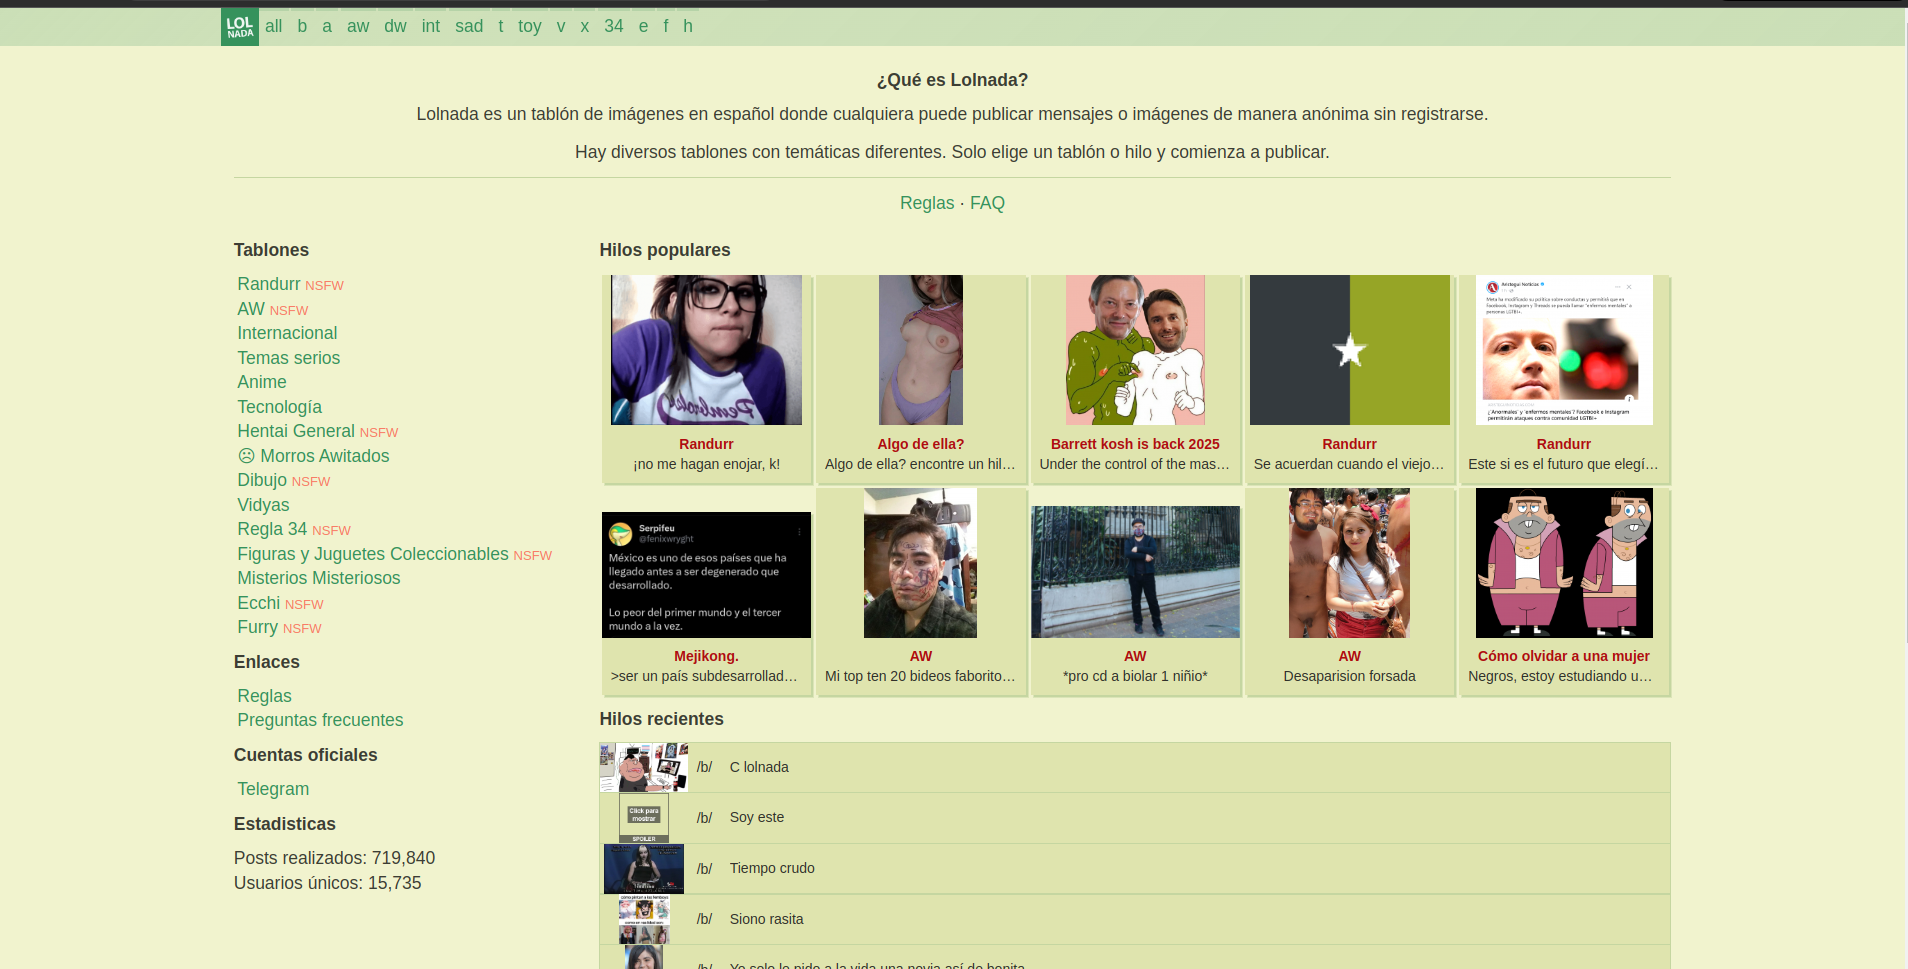Viewport: 1908px width, 969px height.
Task: Open Preguntas frecuentes under Enlaces
Action: tap(320, 720)
